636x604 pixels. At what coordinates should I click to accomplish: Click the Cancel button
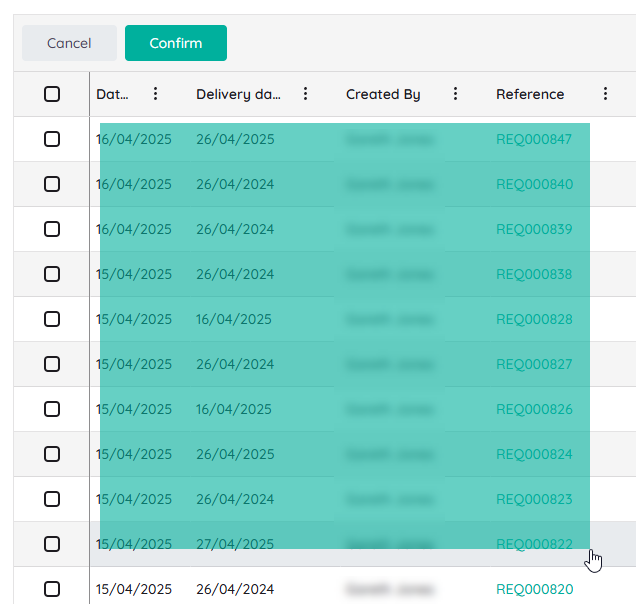click(x=69, y=43)
